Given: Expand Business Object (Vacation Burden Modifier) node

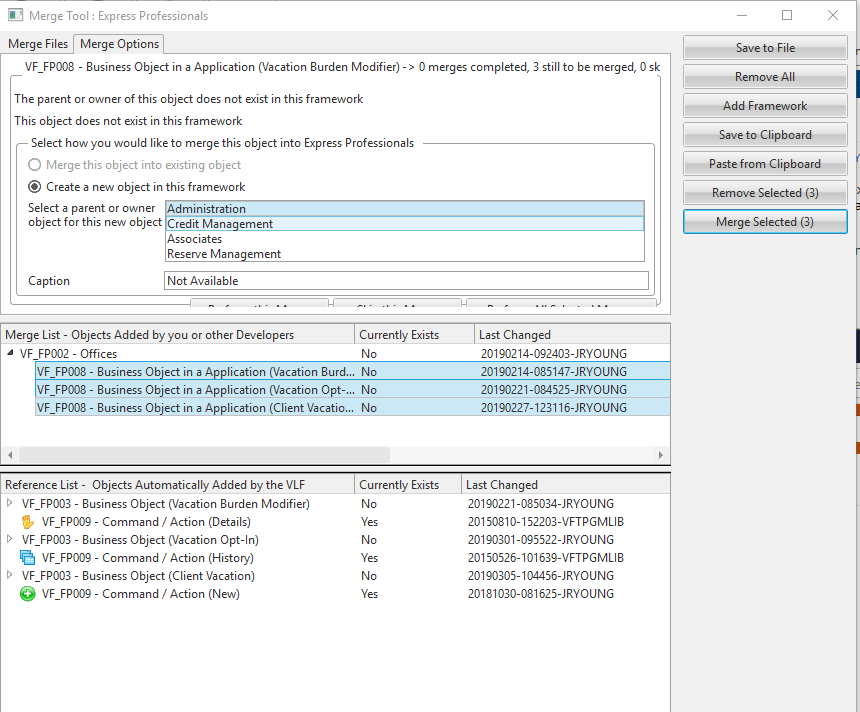Looking at the screenshot, I should tap(11, 504).
